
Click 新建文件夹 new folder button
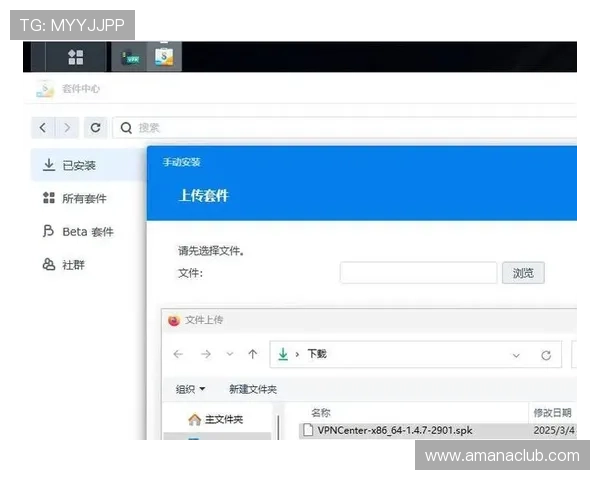253,389
